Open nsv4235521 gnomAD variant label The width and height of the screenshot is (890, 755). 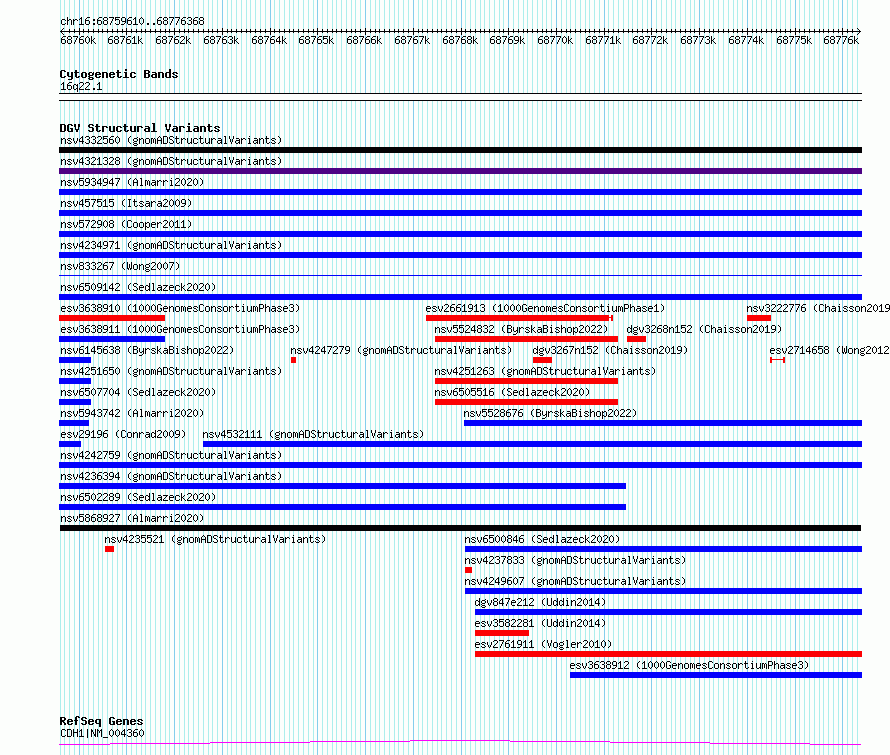pos(215,539)
